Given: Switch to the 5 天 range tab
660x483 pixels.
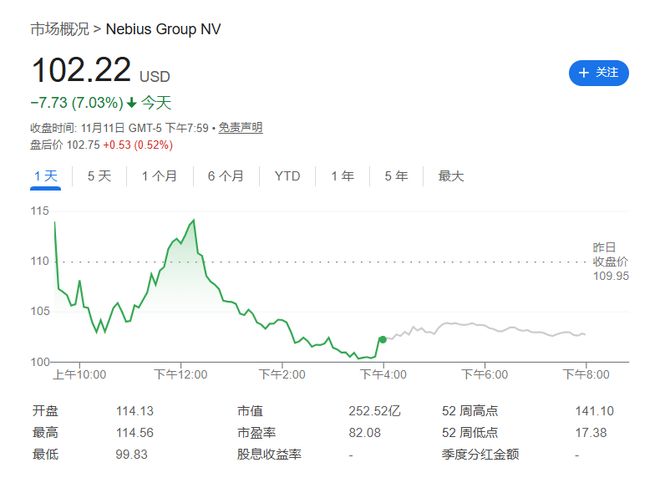Looking at the screenshot, I should pyautogui.click(x=99, y=176).
